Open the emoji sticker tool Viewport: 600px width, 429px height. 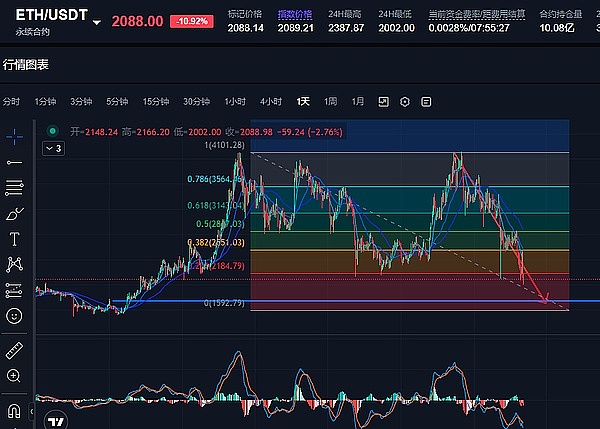click(14, 315)
